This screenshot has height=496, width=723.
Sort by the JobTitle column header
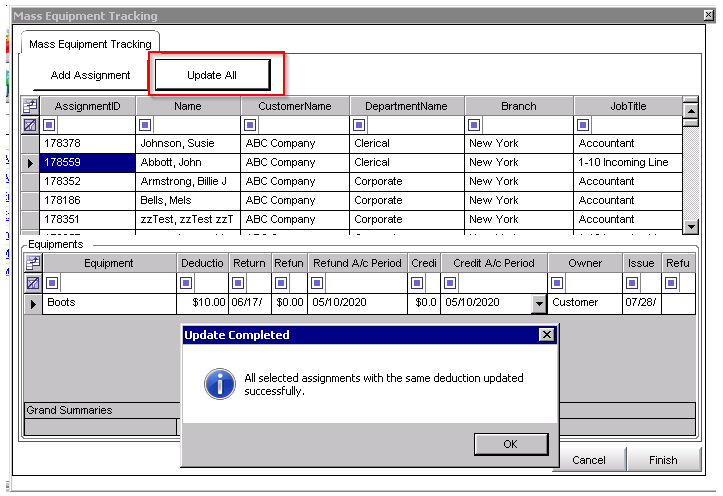click(628, 106)
